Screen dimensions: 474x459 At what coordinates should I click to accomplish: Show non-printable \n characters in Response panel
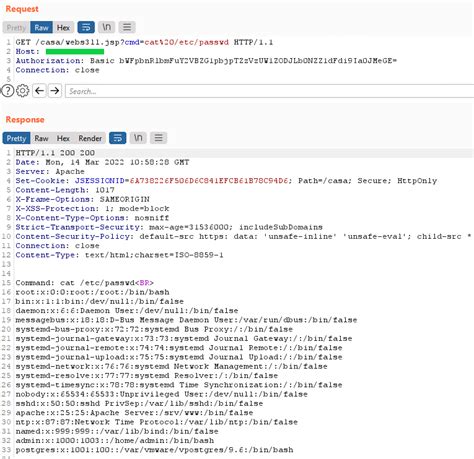[x=138, y=138]
